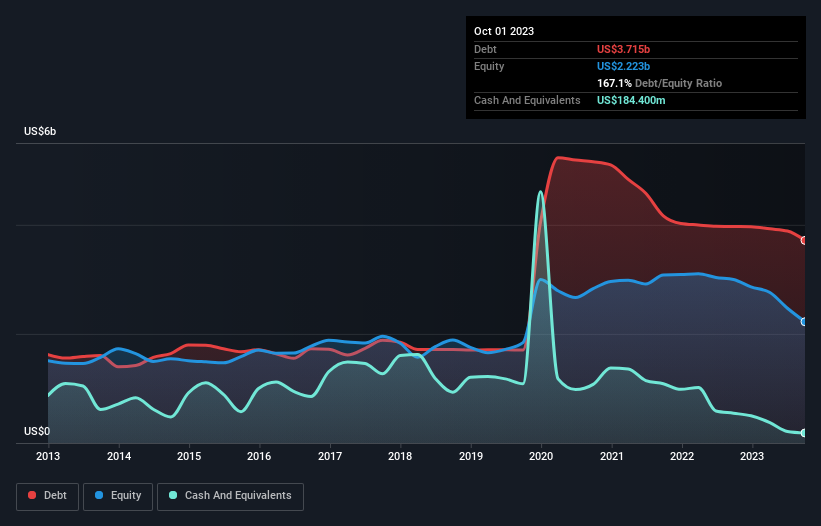Click the Equity row label in tooltip
This screenshot has height=526, width=821.
click(x=489, y=66)
